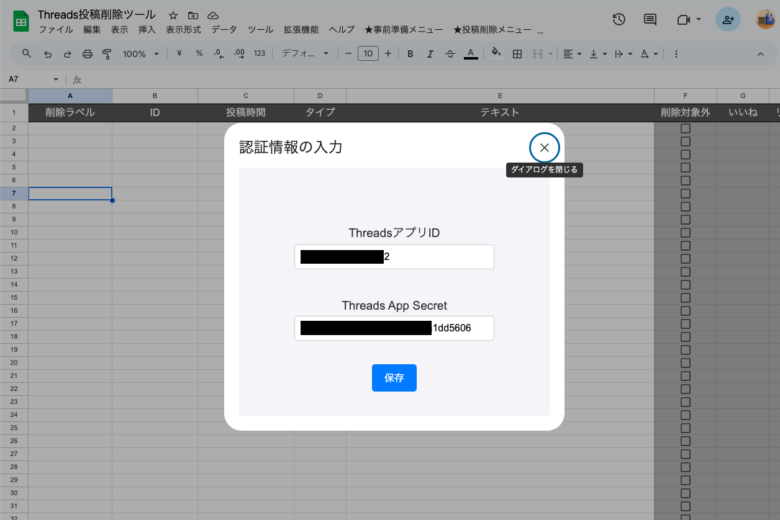Check the cloud save status icon

(x=213, y=15)
